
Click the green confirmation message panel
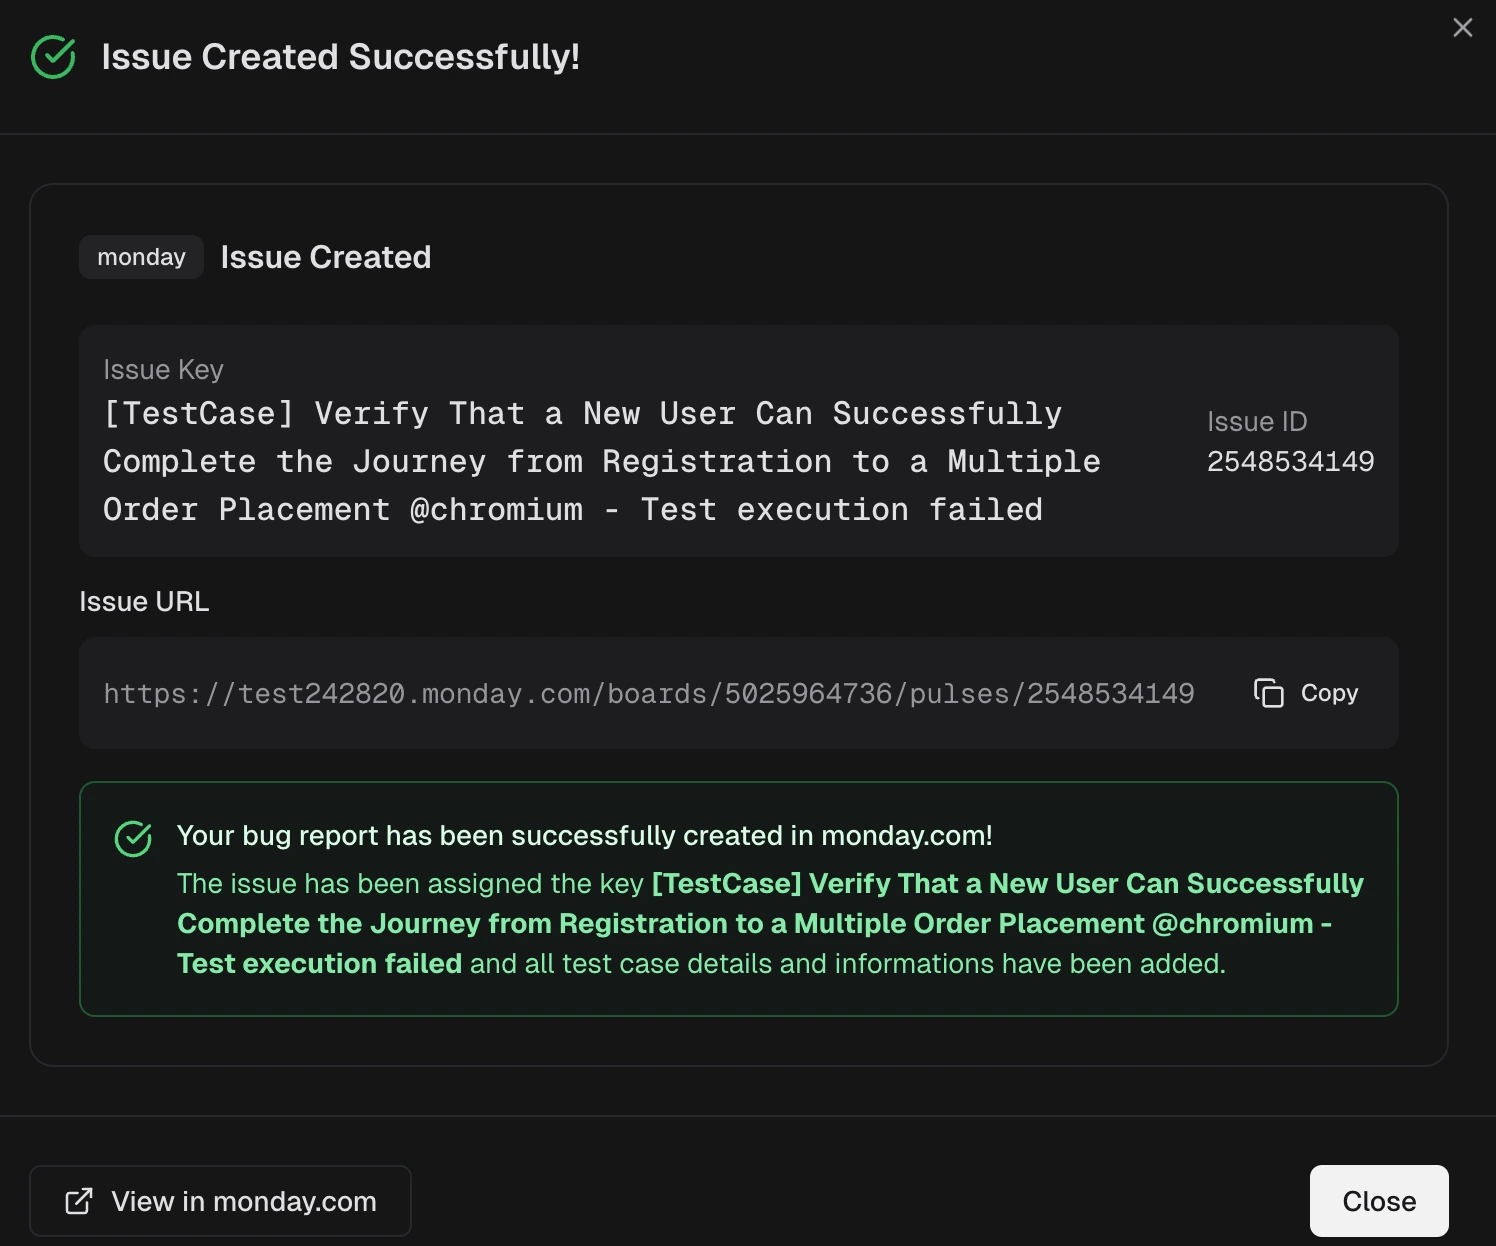click(738, 898)
